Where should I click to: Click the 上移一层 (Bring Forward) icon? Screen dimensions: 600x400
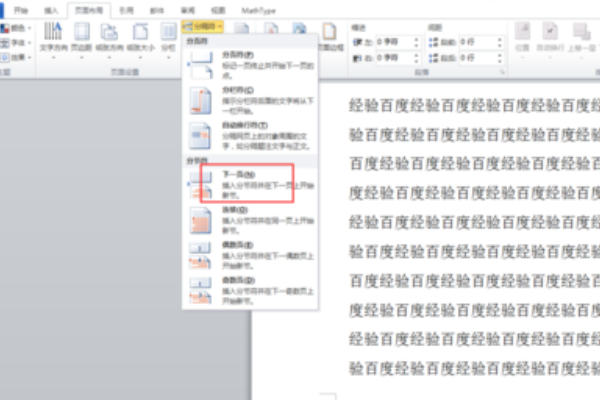[582, 31]
